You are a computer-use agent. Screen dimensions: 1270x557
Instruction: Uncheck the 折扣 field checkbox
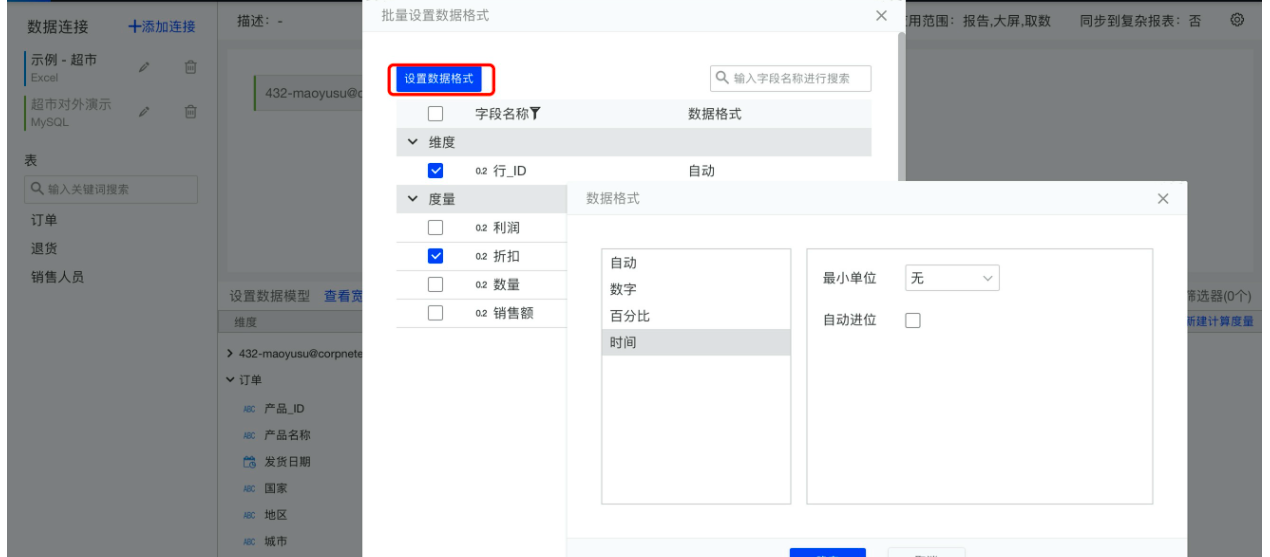[435, 256]
